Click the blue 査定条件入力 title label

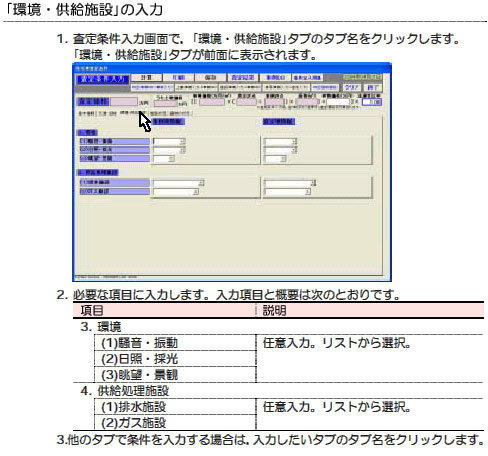click(x=102, y=79)
